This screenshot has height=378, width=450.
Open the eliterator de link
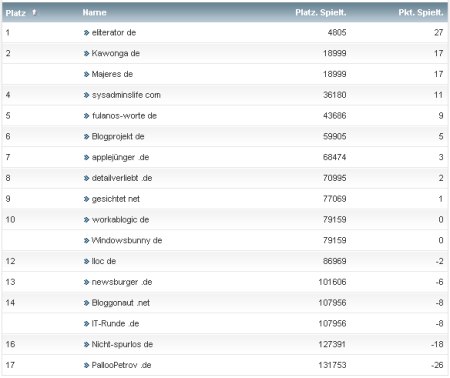click(114, 33)
